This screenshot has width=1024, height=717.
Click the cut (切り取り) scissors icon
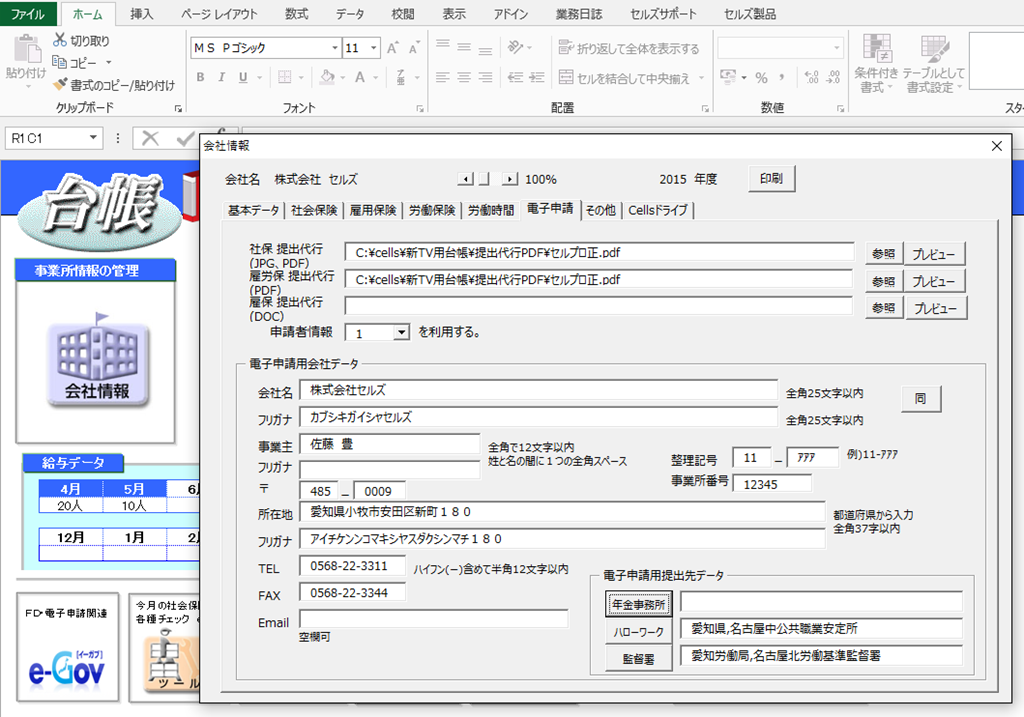pos(60,40)
